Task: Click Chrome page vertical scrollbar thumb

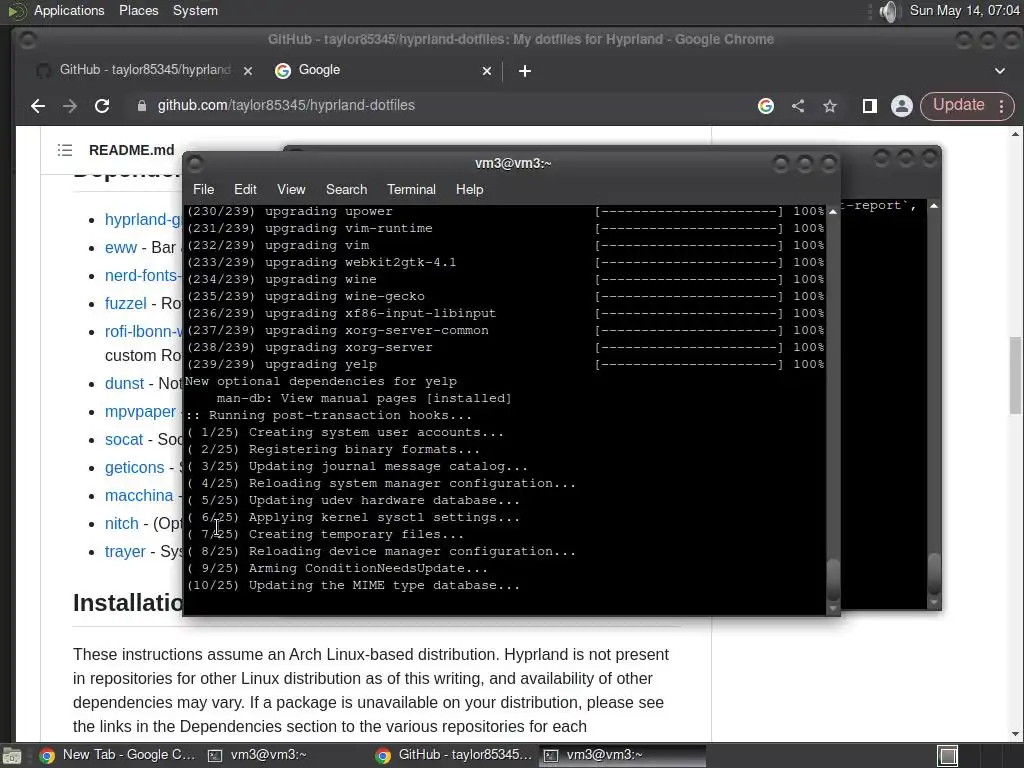Action: pyautogui.click(x=1015, y=376)
